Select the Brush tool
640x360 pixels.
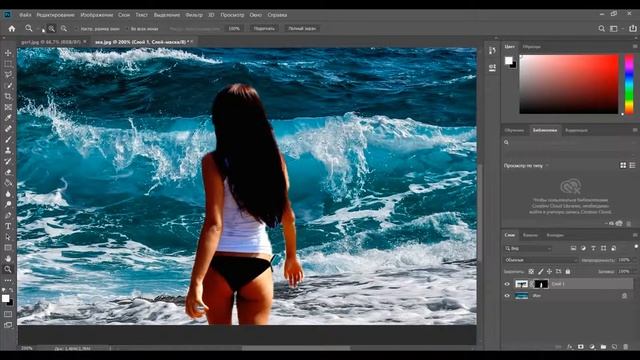click(8, 140)
